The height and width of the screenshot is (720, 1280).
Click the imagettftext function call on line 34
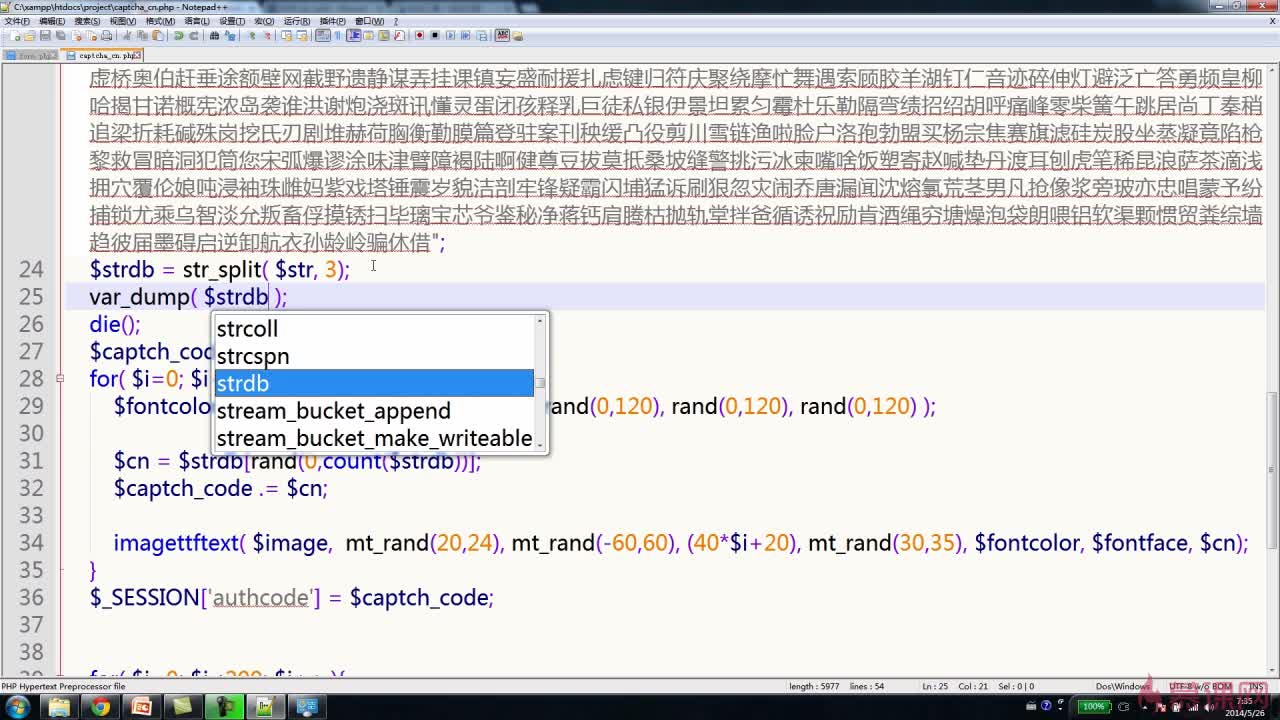point(176,543)
